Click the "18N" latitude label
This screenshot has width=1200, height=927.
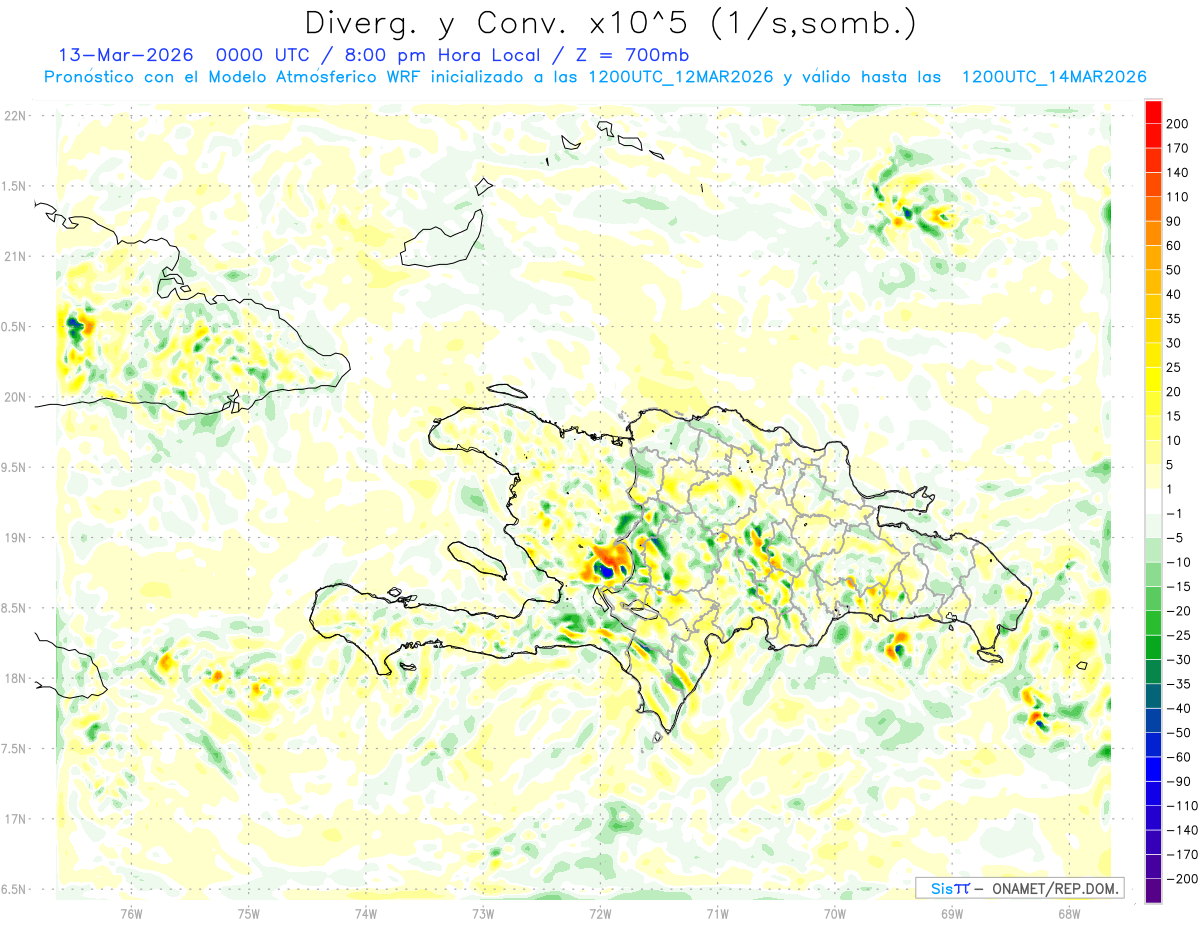click(15, 678)
